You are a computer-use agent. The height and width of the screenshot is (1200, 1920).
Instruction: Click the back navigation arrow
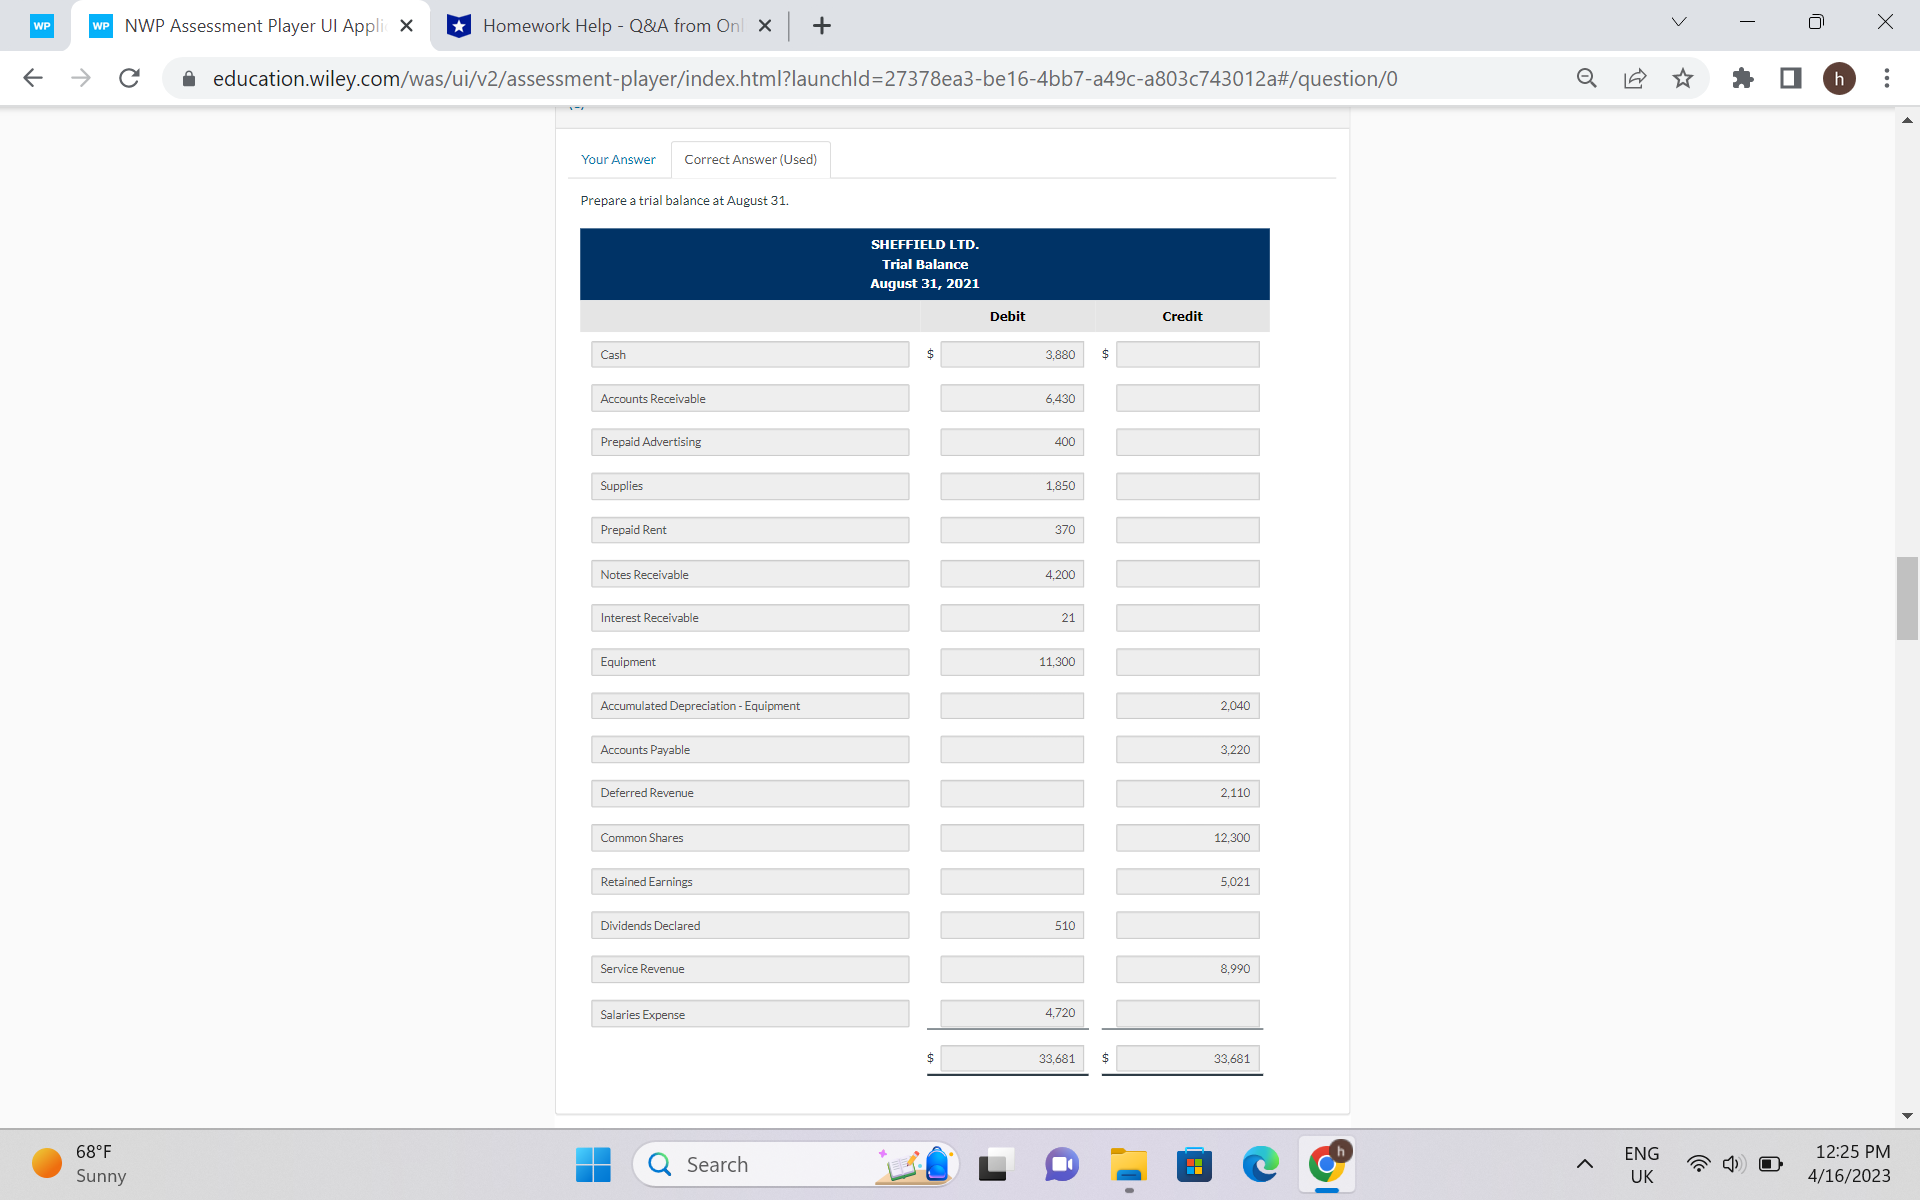coord(33,78)
